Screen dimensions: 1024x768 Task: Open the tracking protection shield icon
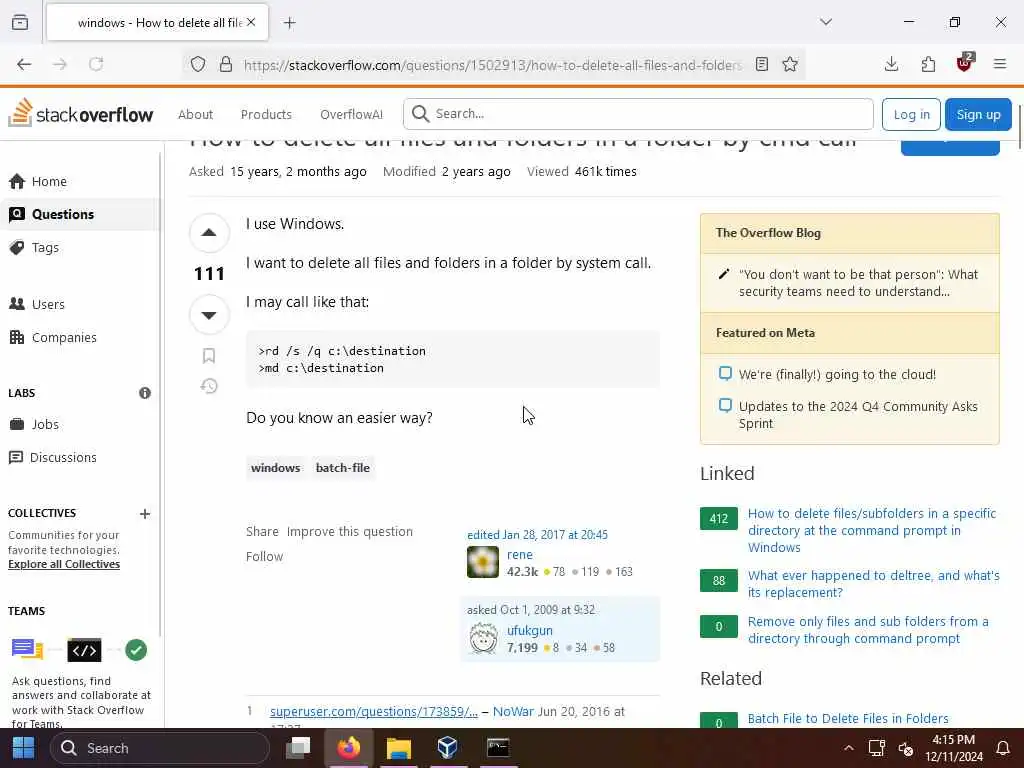[x=198, y=64]
